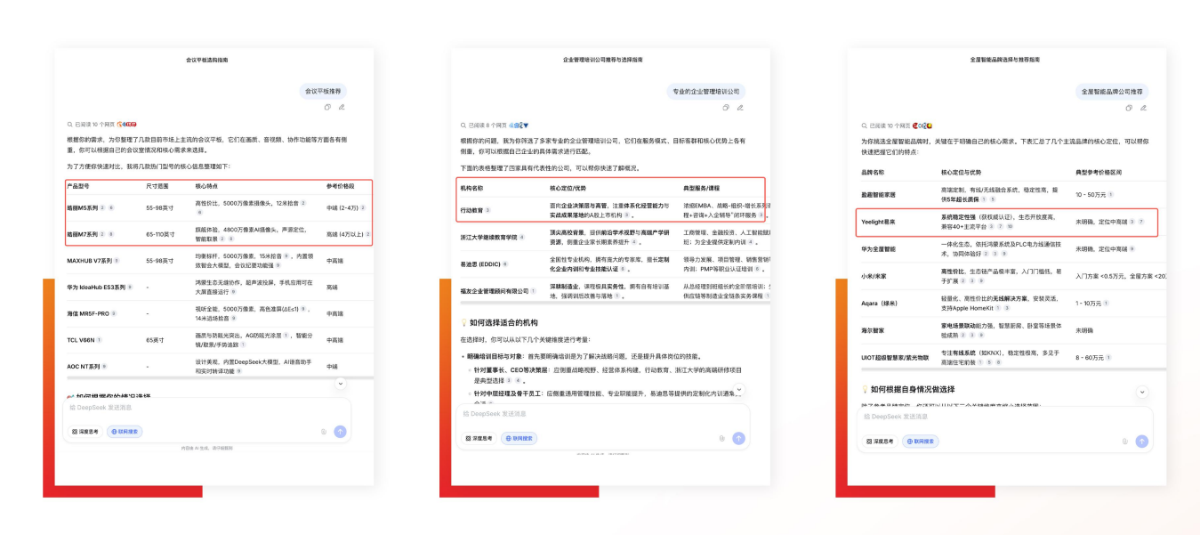Attach a file in the right chat input

coord(1125,440)
